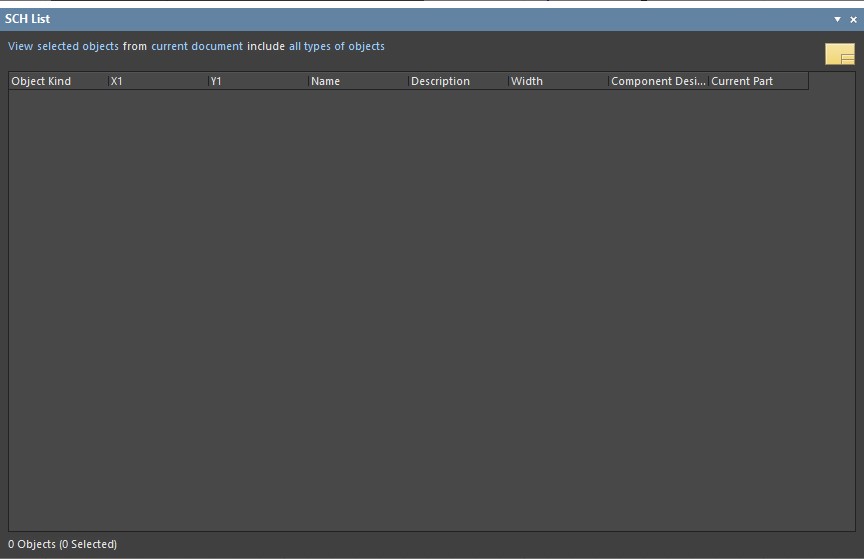Sort by the Y1 column header
Screen dimensions: 864x559
click(258, 81)
